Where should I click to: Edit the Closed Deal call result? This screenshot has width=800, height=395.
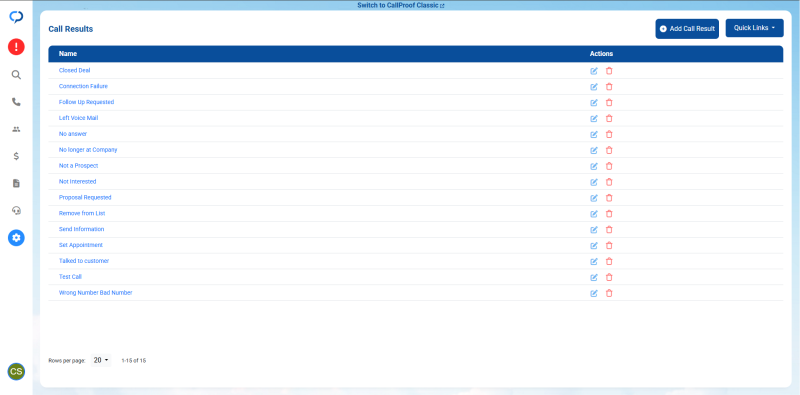point(594,71)
